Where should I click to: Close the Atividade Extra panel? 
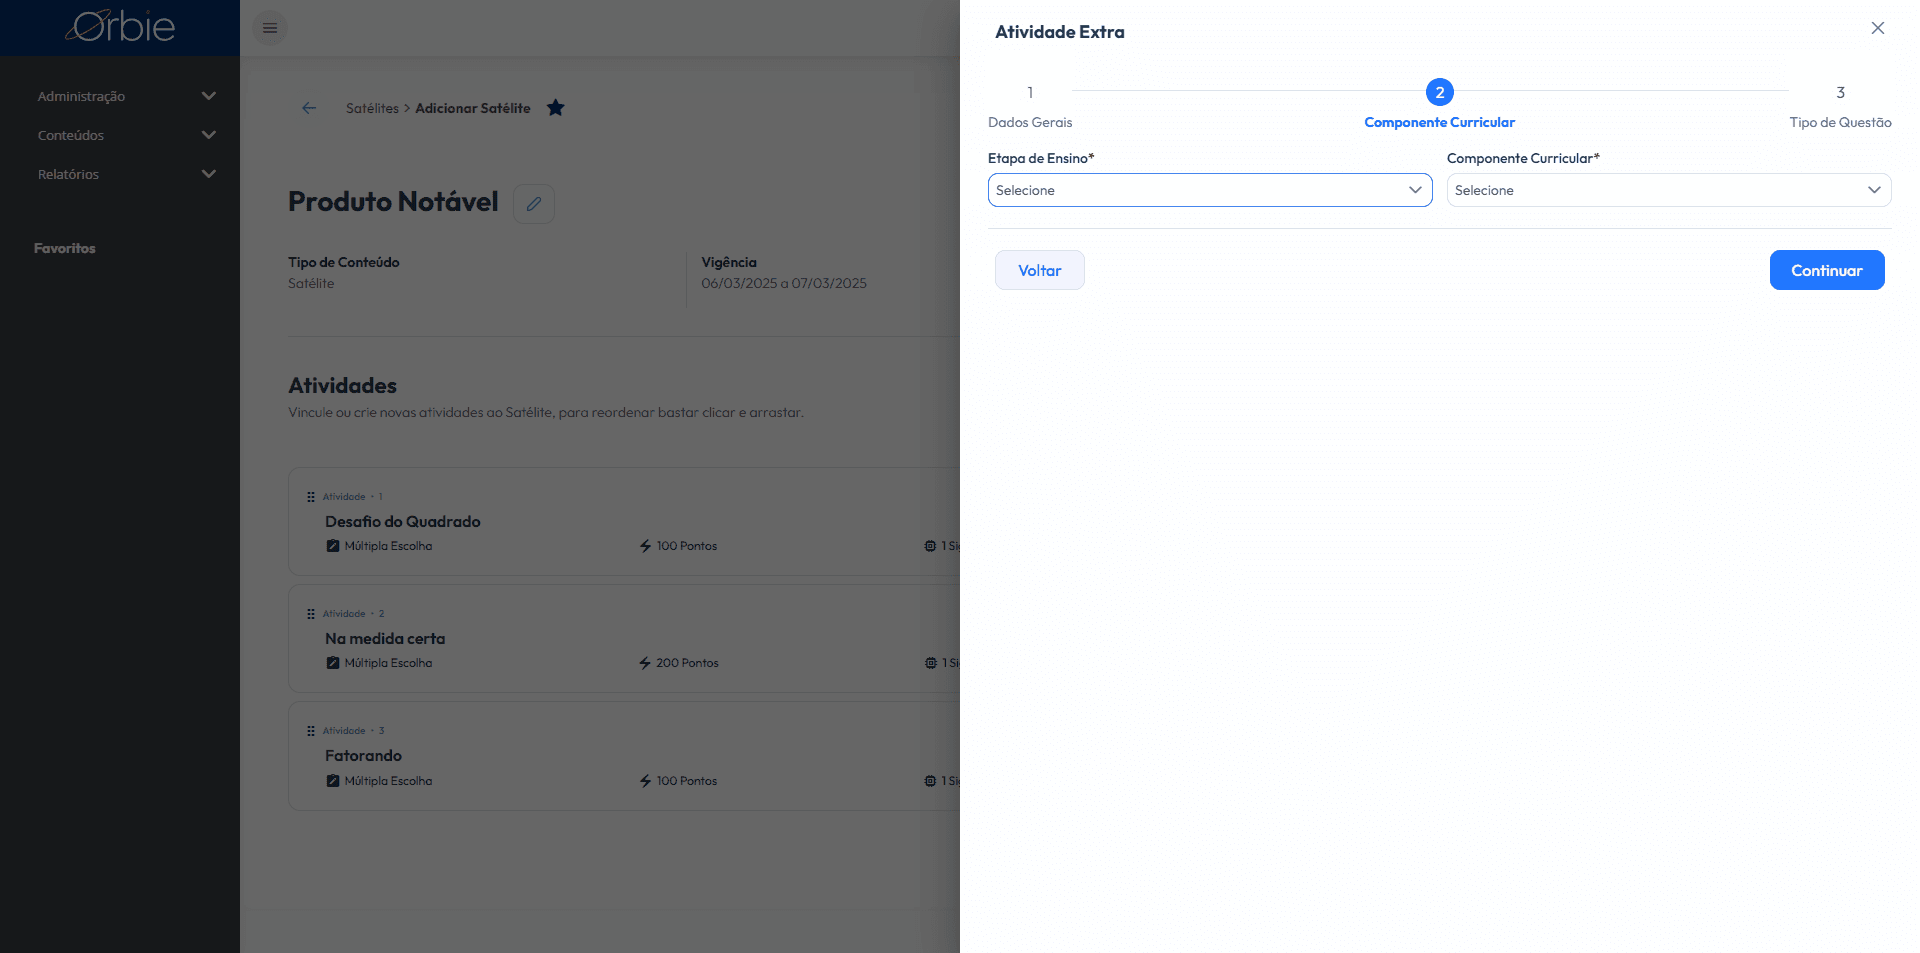tap(1878, 28)
